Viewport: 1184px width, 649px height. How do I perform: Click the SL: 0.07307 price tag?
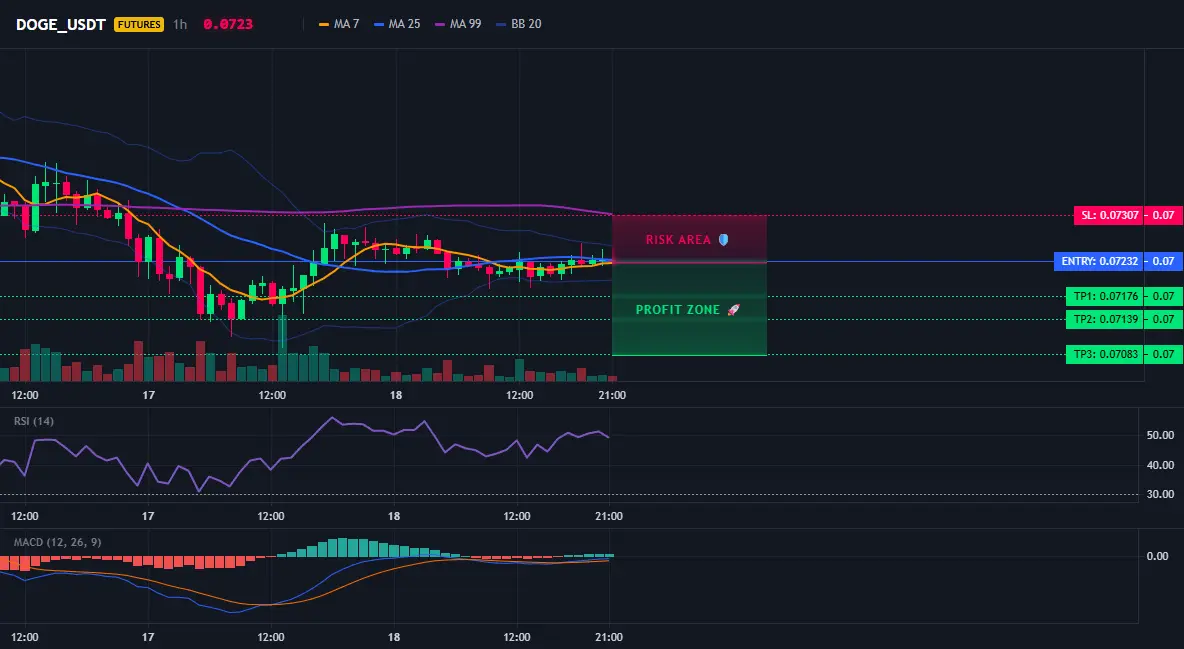pos(1108,215)
